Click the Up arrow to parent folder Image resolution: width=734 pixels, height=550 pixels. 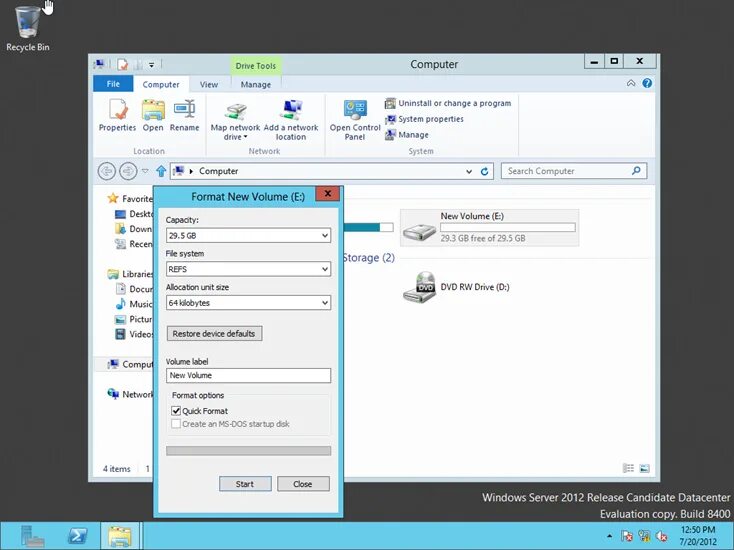[161, 171]
